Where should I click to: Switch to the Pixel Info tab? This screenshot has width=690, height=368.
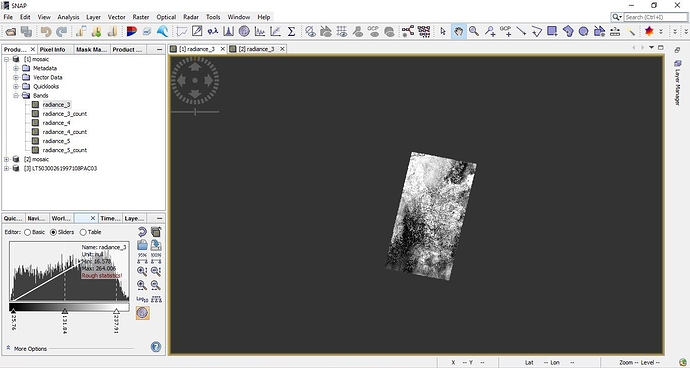coord(52,49)
